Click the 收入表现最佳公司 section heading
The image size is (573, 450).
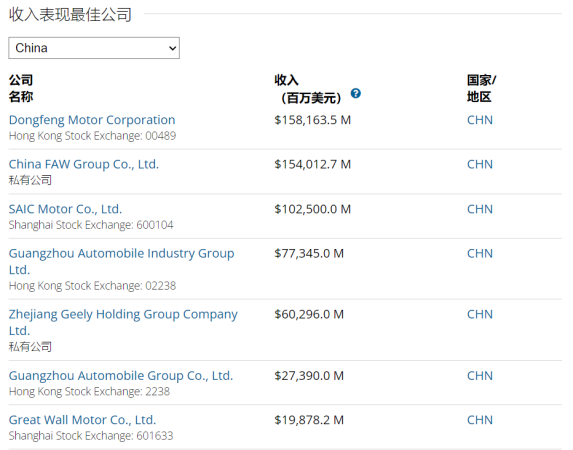point(70,14)
